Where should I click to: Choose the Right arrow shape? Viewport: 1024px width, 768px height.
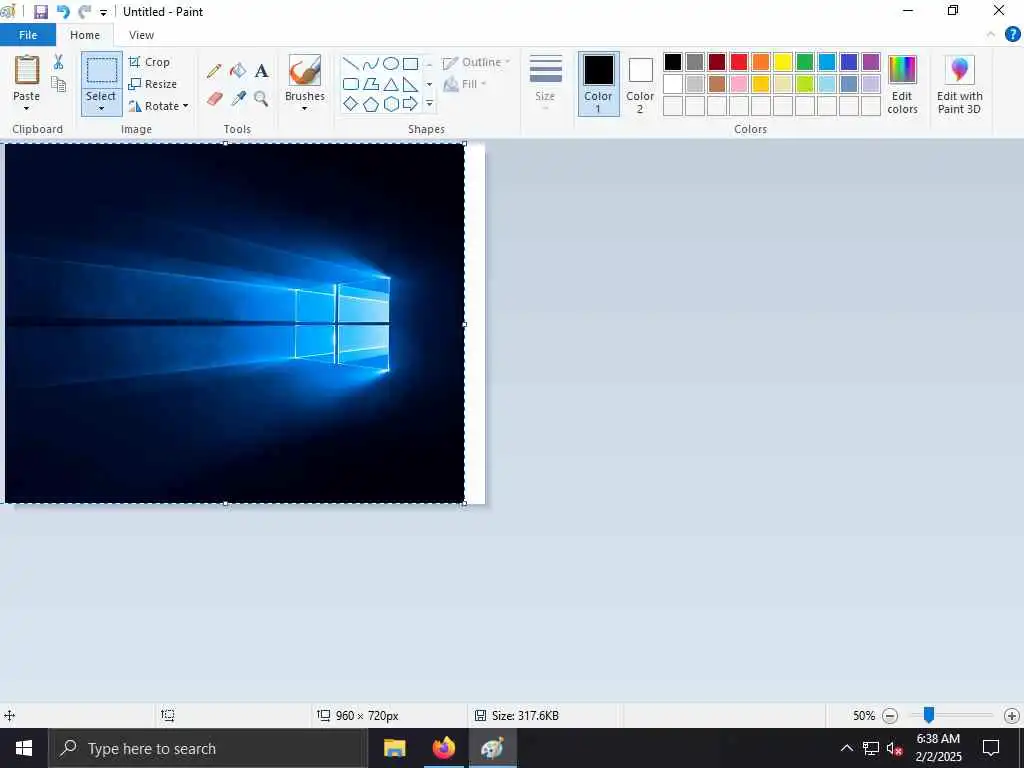pos(410,104)
